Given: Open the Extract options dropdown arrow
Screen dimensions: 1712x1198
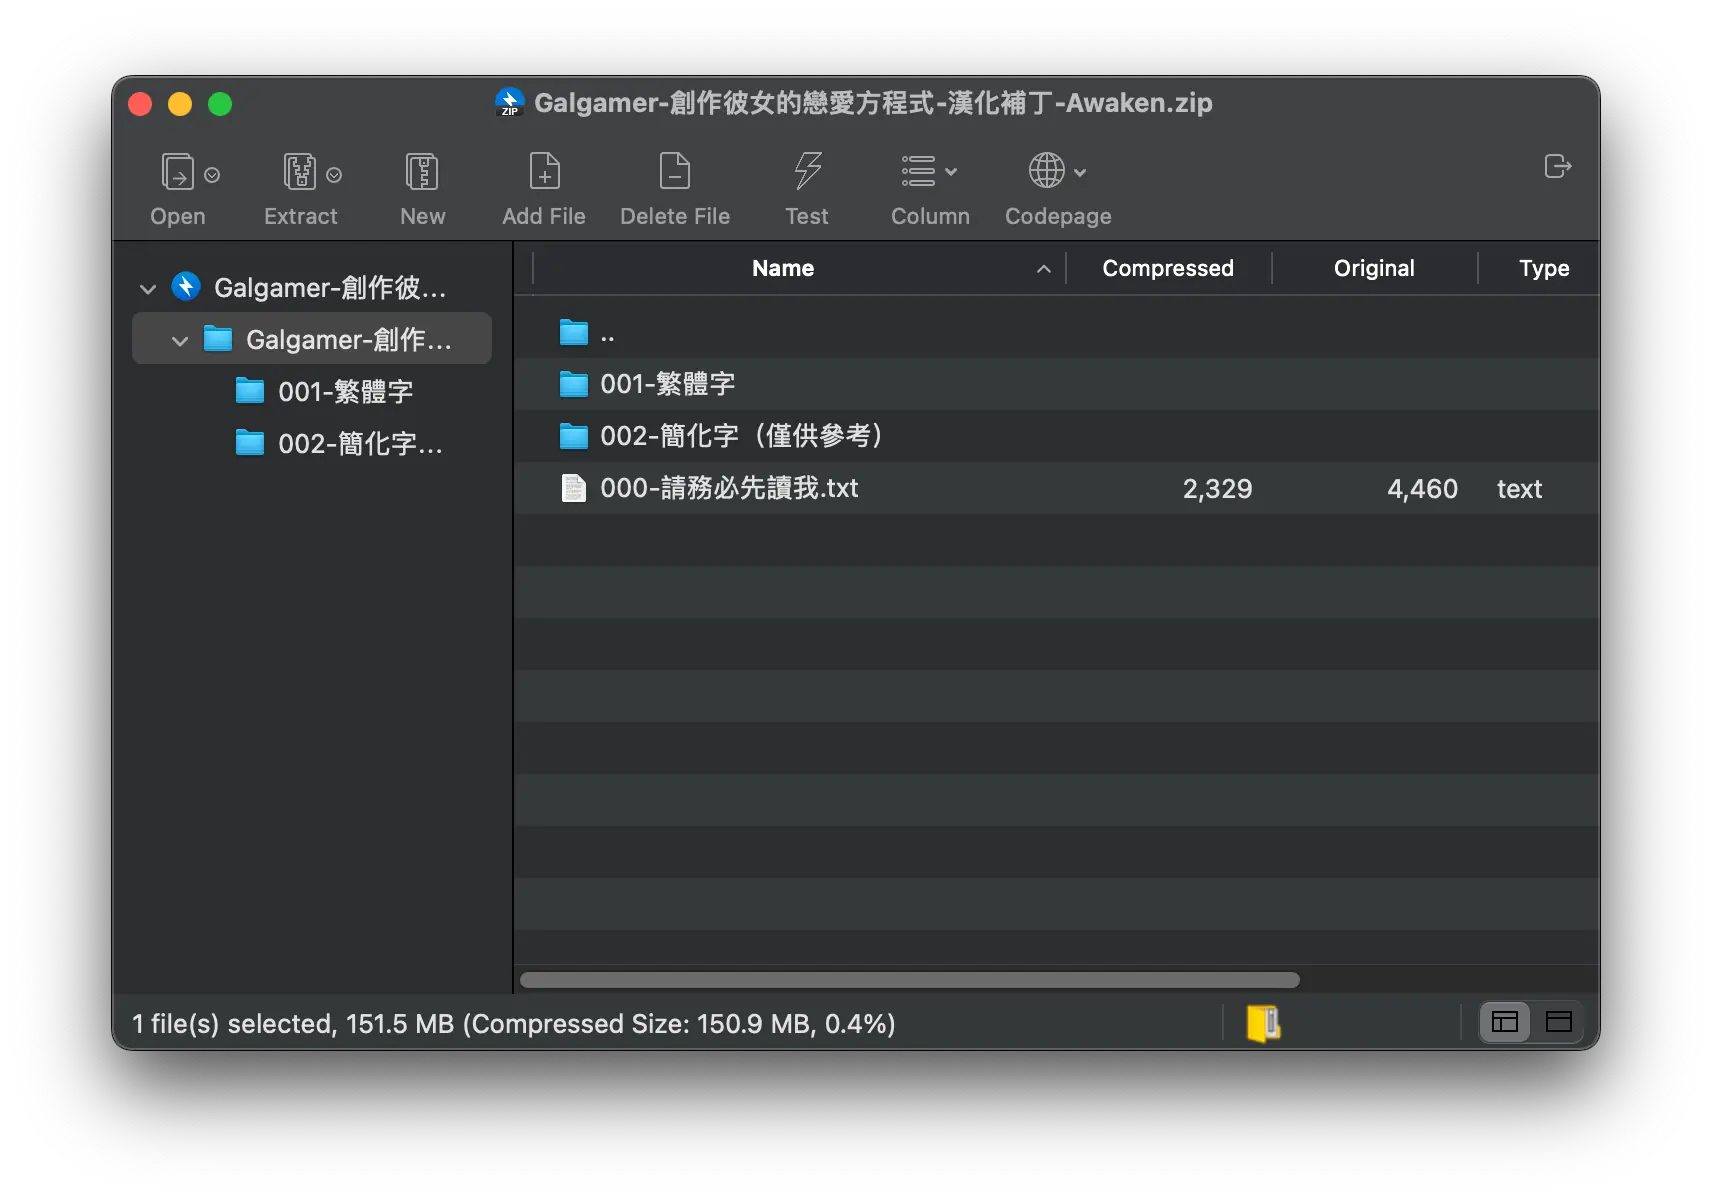Looking at the screenshot, I should tap(334, 175).
